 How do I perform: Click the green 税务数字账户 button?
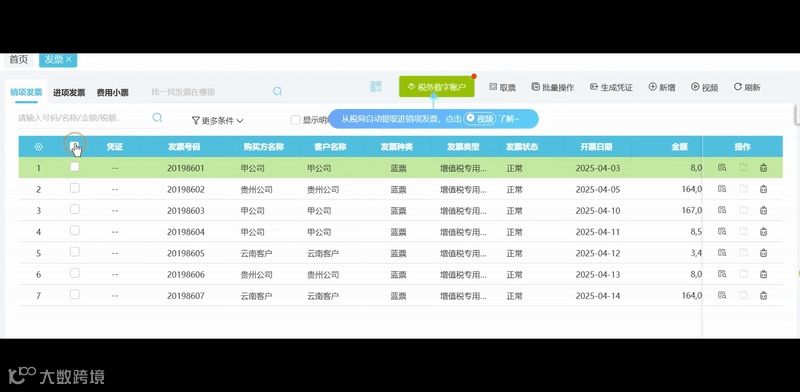click(437, 87)
